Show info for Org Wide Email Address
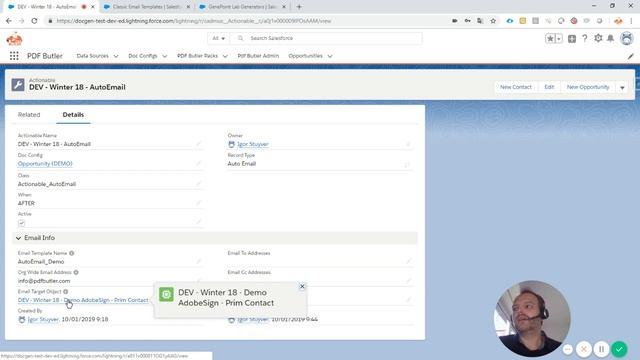 pyautogui.click(x=76, y=272)
